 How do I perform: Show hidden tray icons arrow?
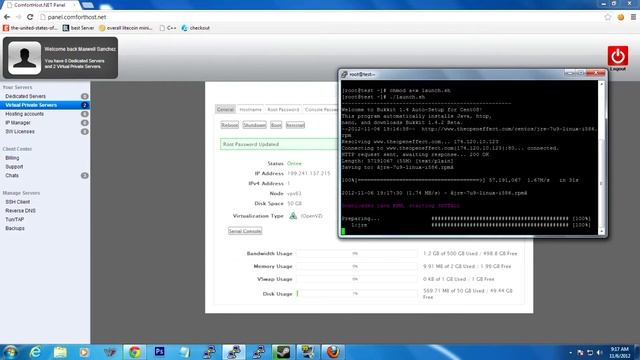coord(570,352)
